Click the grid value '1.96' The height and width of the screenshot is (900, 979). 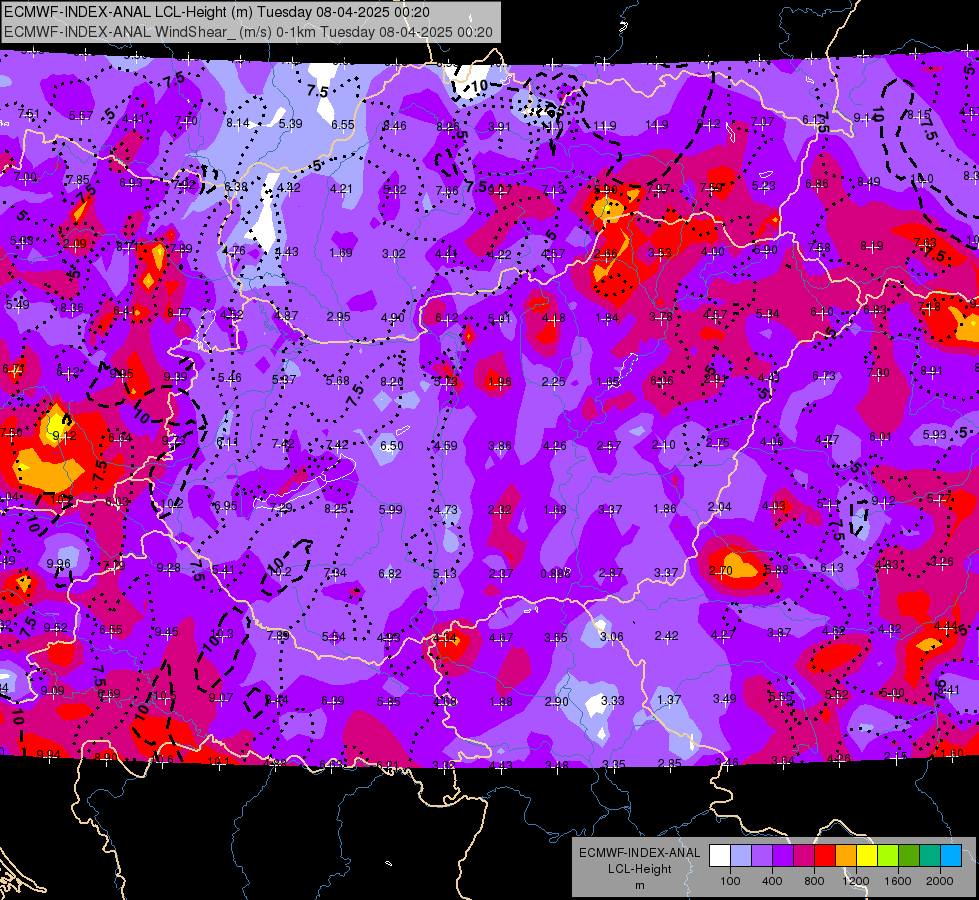tap(499, 382)
